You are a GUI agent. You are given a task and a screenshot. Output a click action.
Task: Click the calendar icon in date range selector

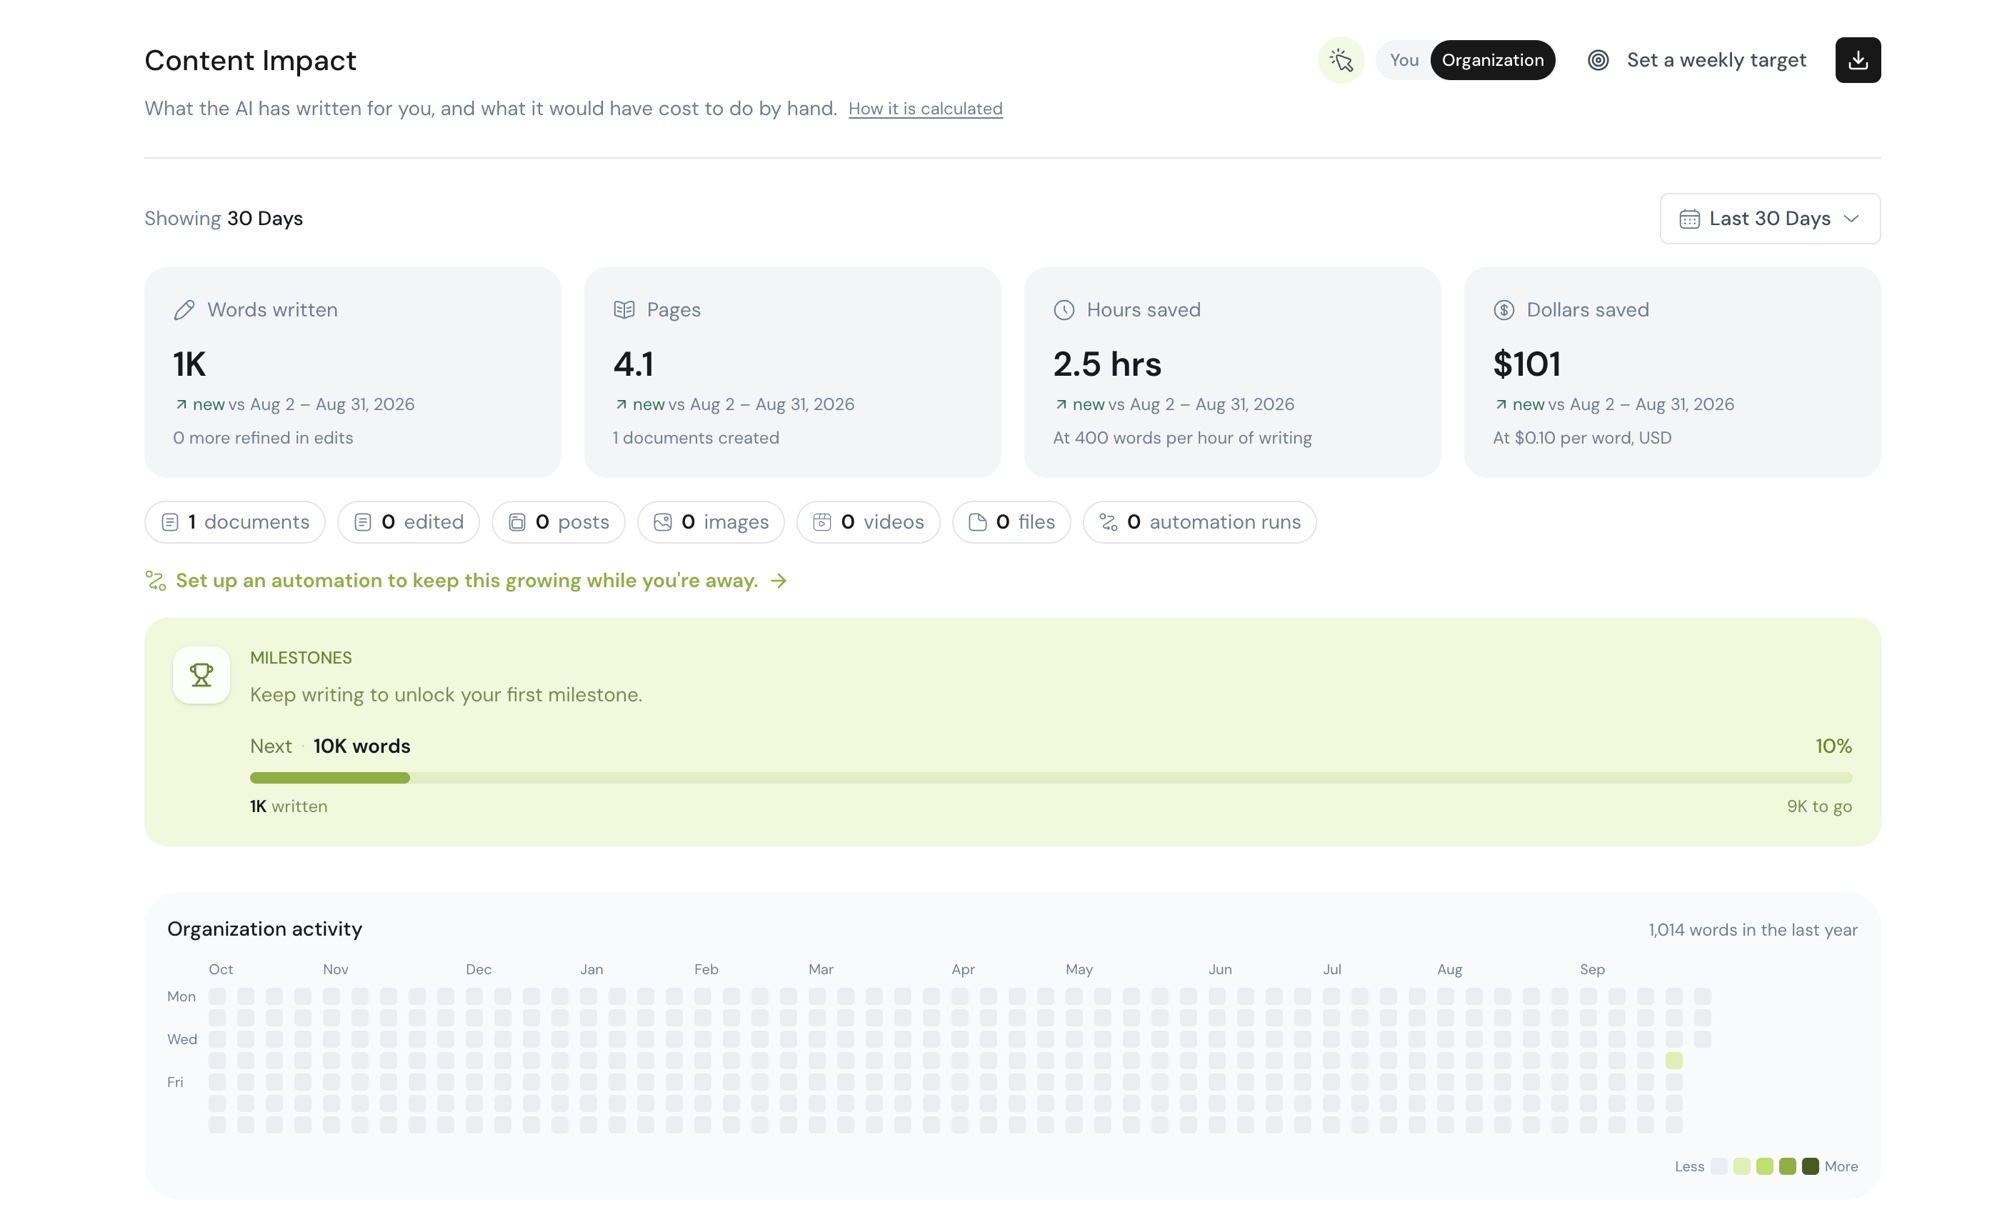coord(1689,219)
